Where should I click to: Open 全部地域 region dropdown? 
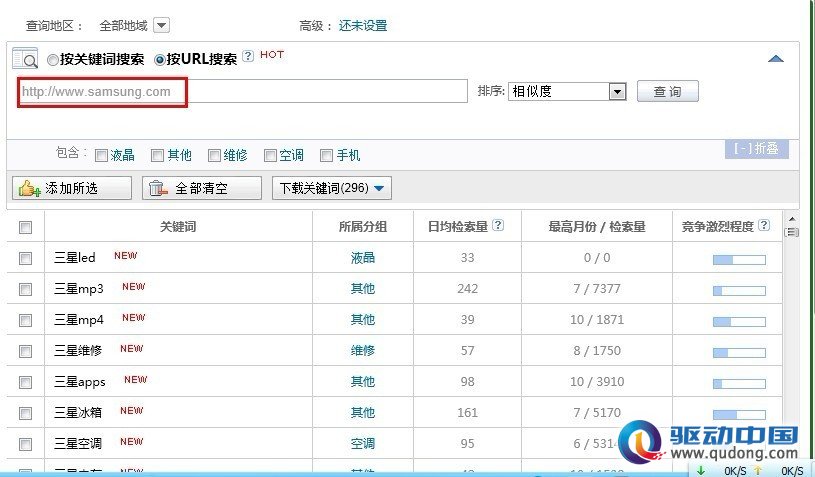point(162,25)
